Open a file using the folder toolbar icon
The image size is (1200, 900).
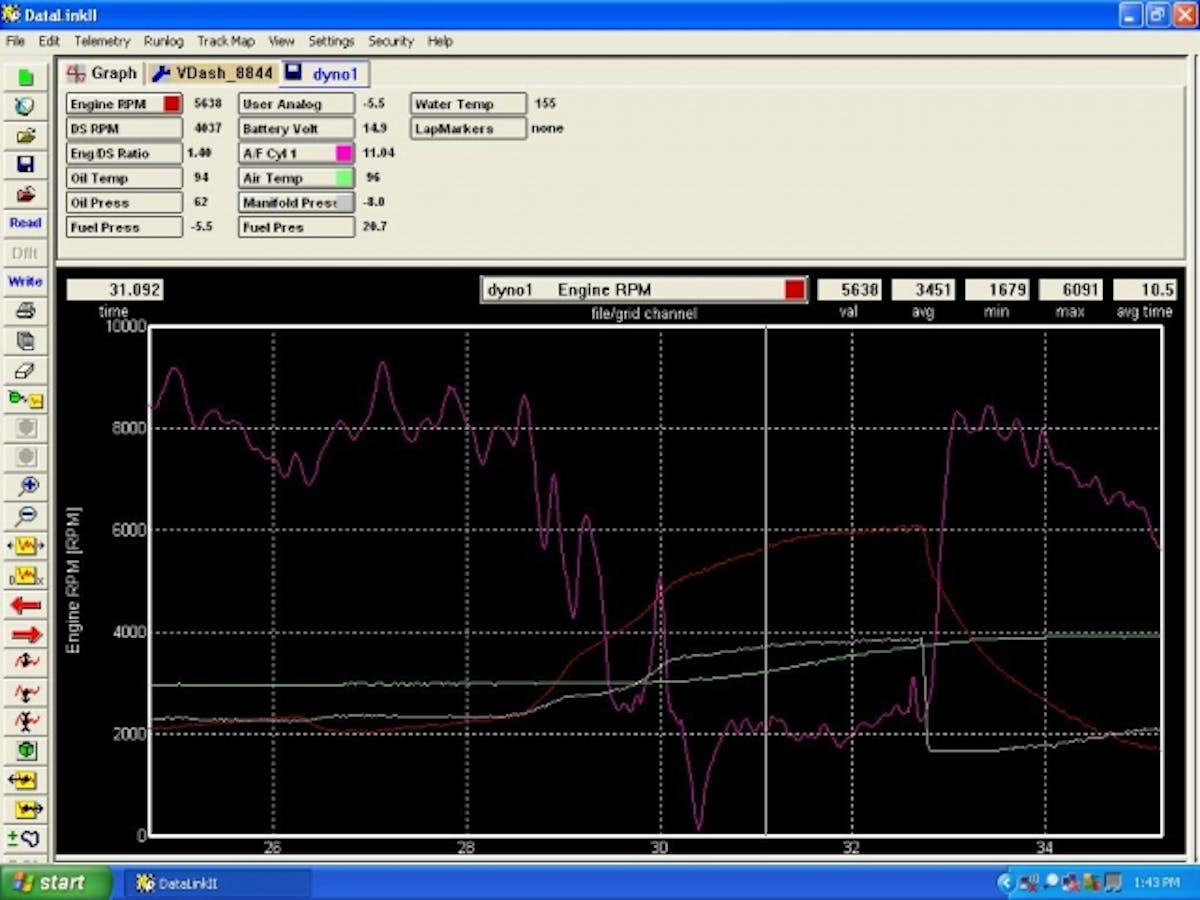[23, 134]
